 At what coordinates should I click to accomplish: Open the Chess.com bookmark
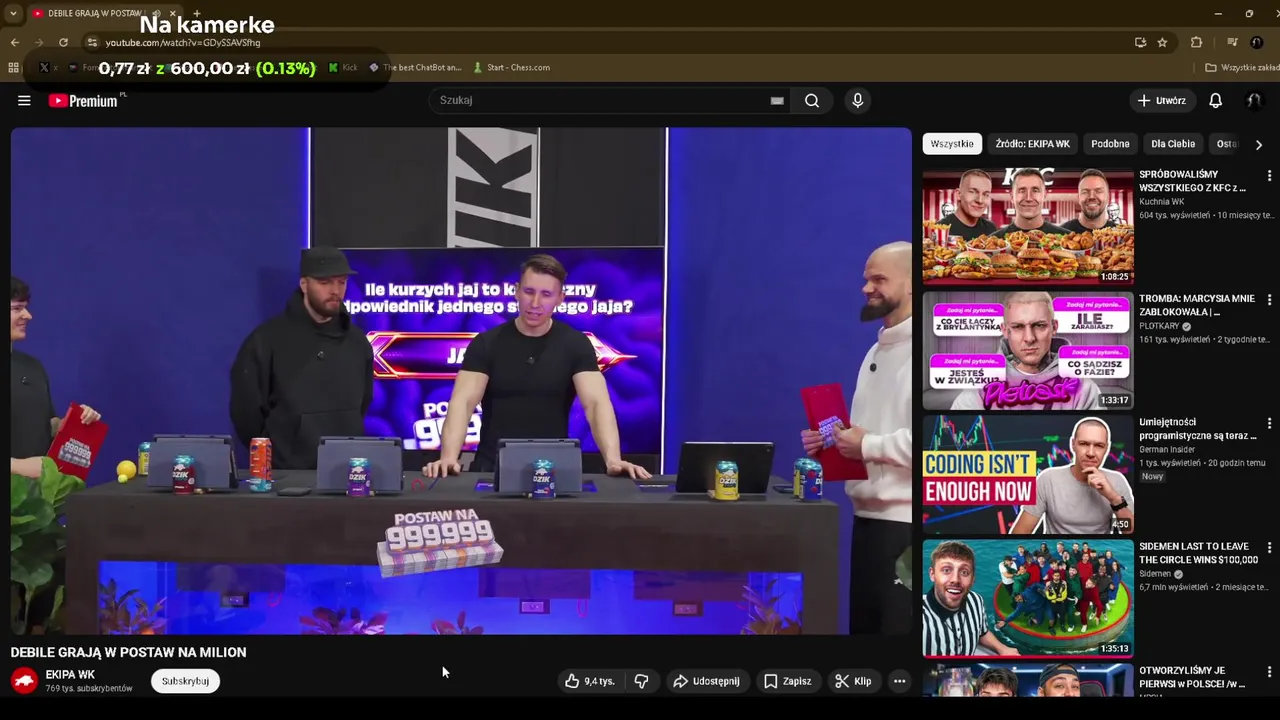coord(511,68)
